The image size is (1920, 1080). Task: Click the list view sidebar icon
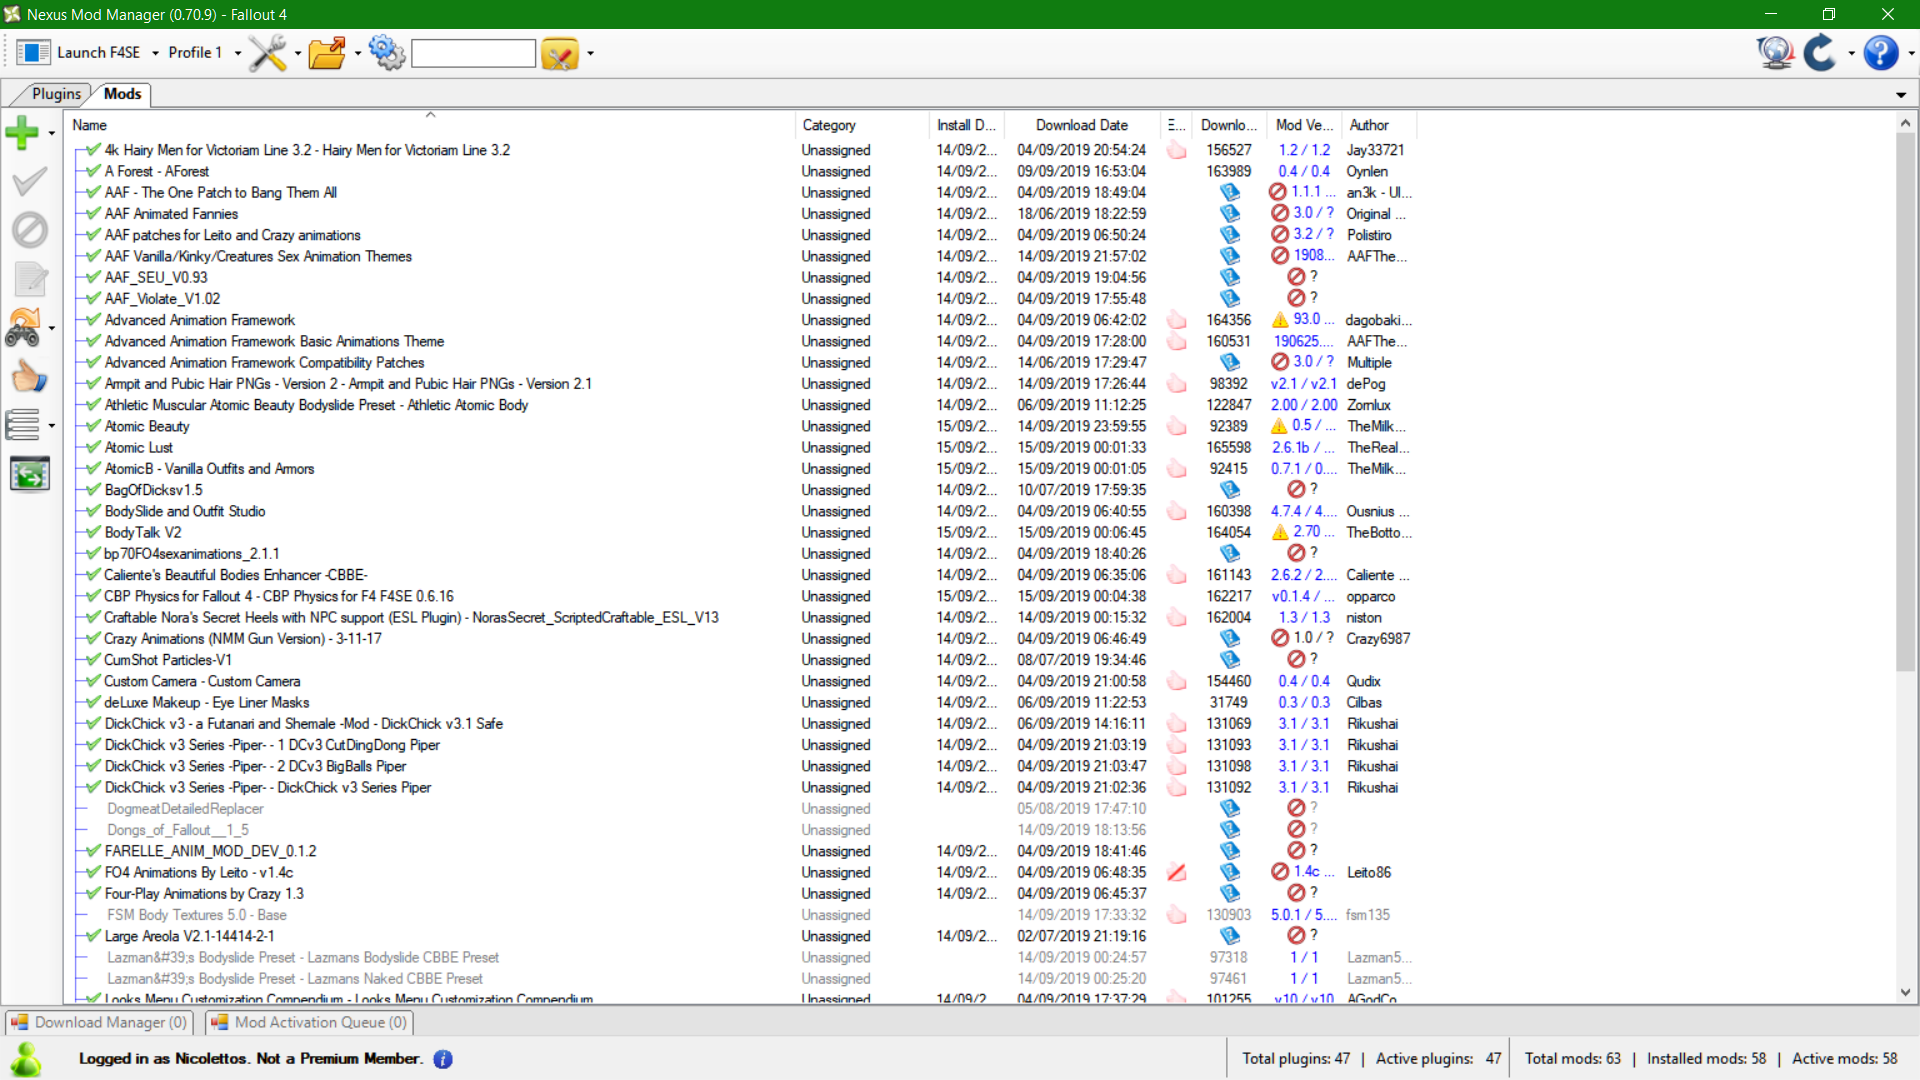click(23, 425)
